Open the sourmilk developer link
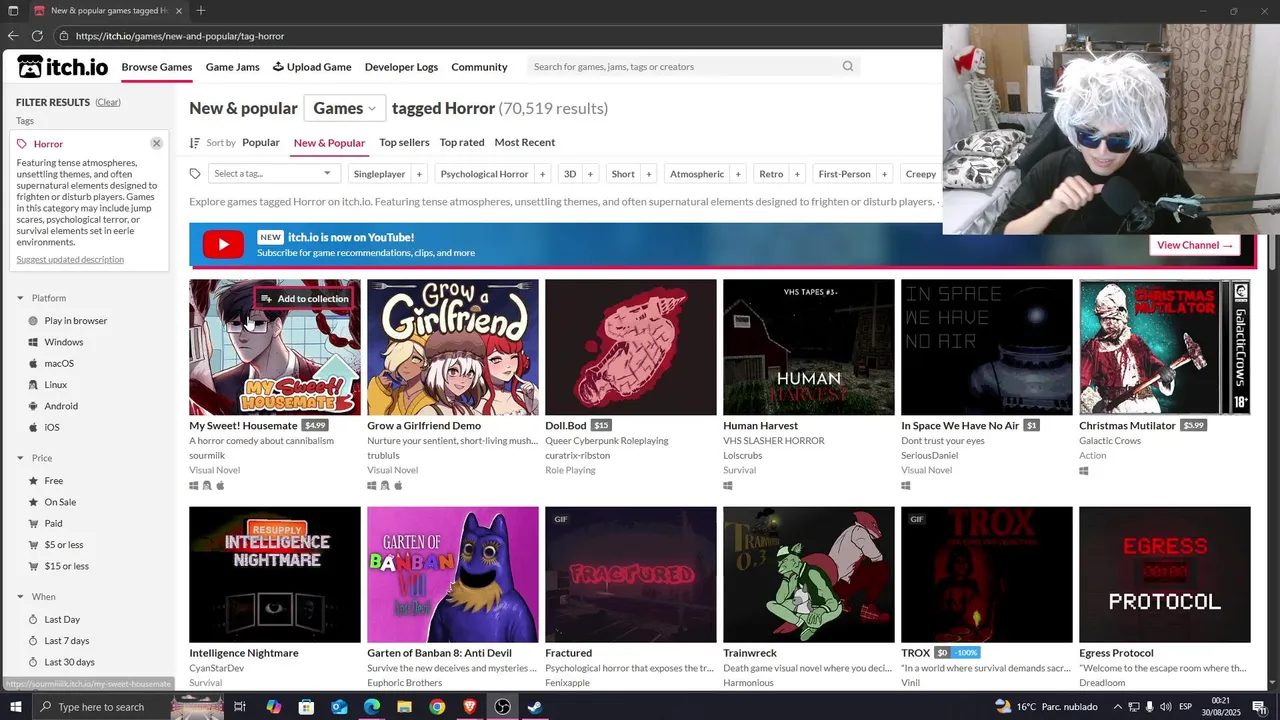 tap(207, 455)
